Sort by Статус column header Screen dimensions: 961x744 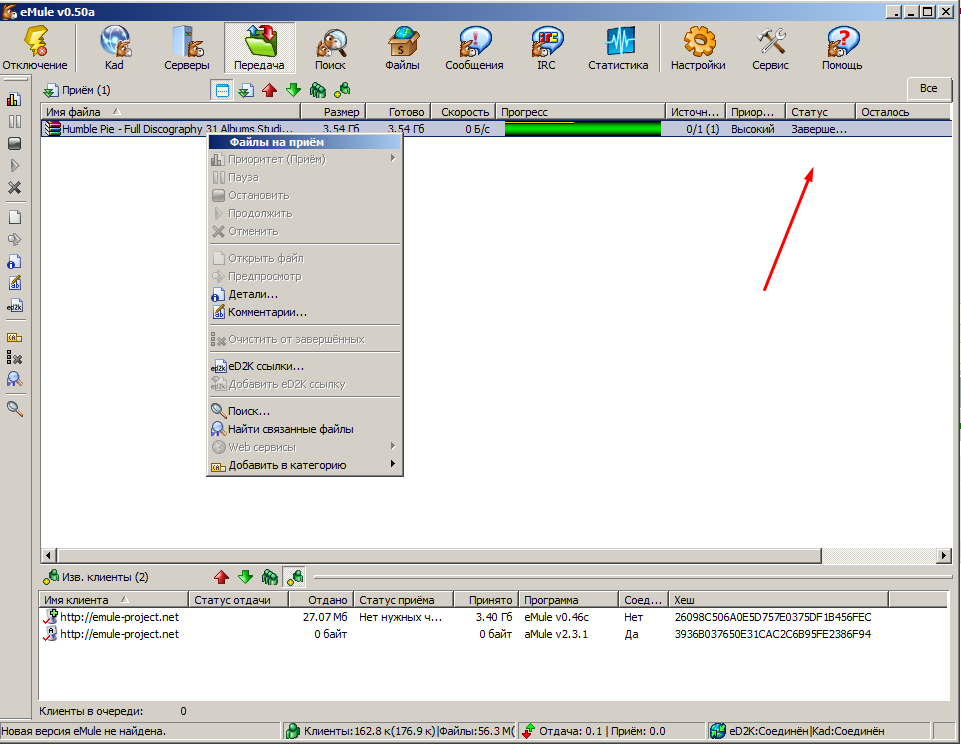tap(820, 112)
